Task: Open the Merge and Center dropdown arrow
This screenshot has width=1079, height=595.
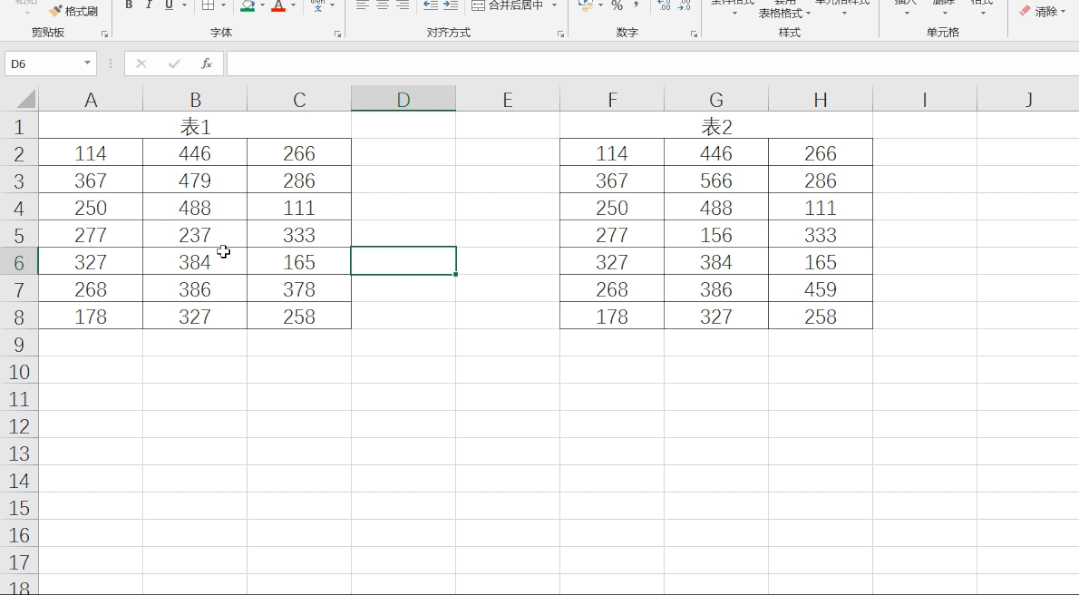Action: pyautogui.click(x=554, y=5)
